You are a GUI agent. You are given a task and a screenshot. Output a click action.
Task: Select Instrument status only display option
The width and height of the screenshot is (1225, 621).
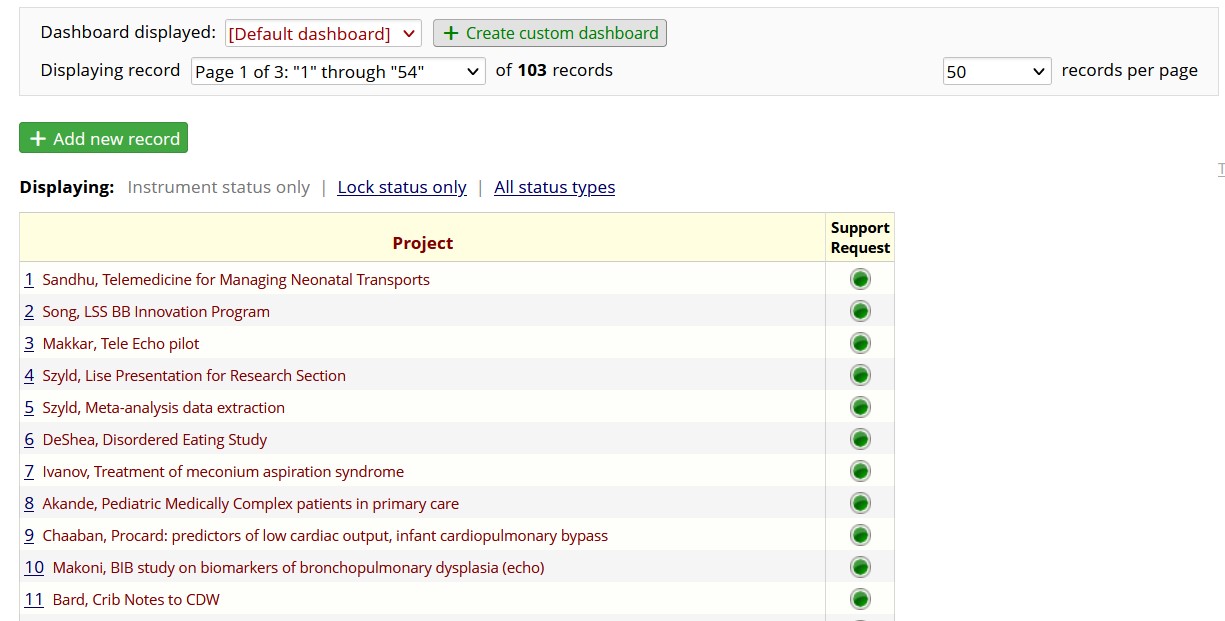(218, 188)
